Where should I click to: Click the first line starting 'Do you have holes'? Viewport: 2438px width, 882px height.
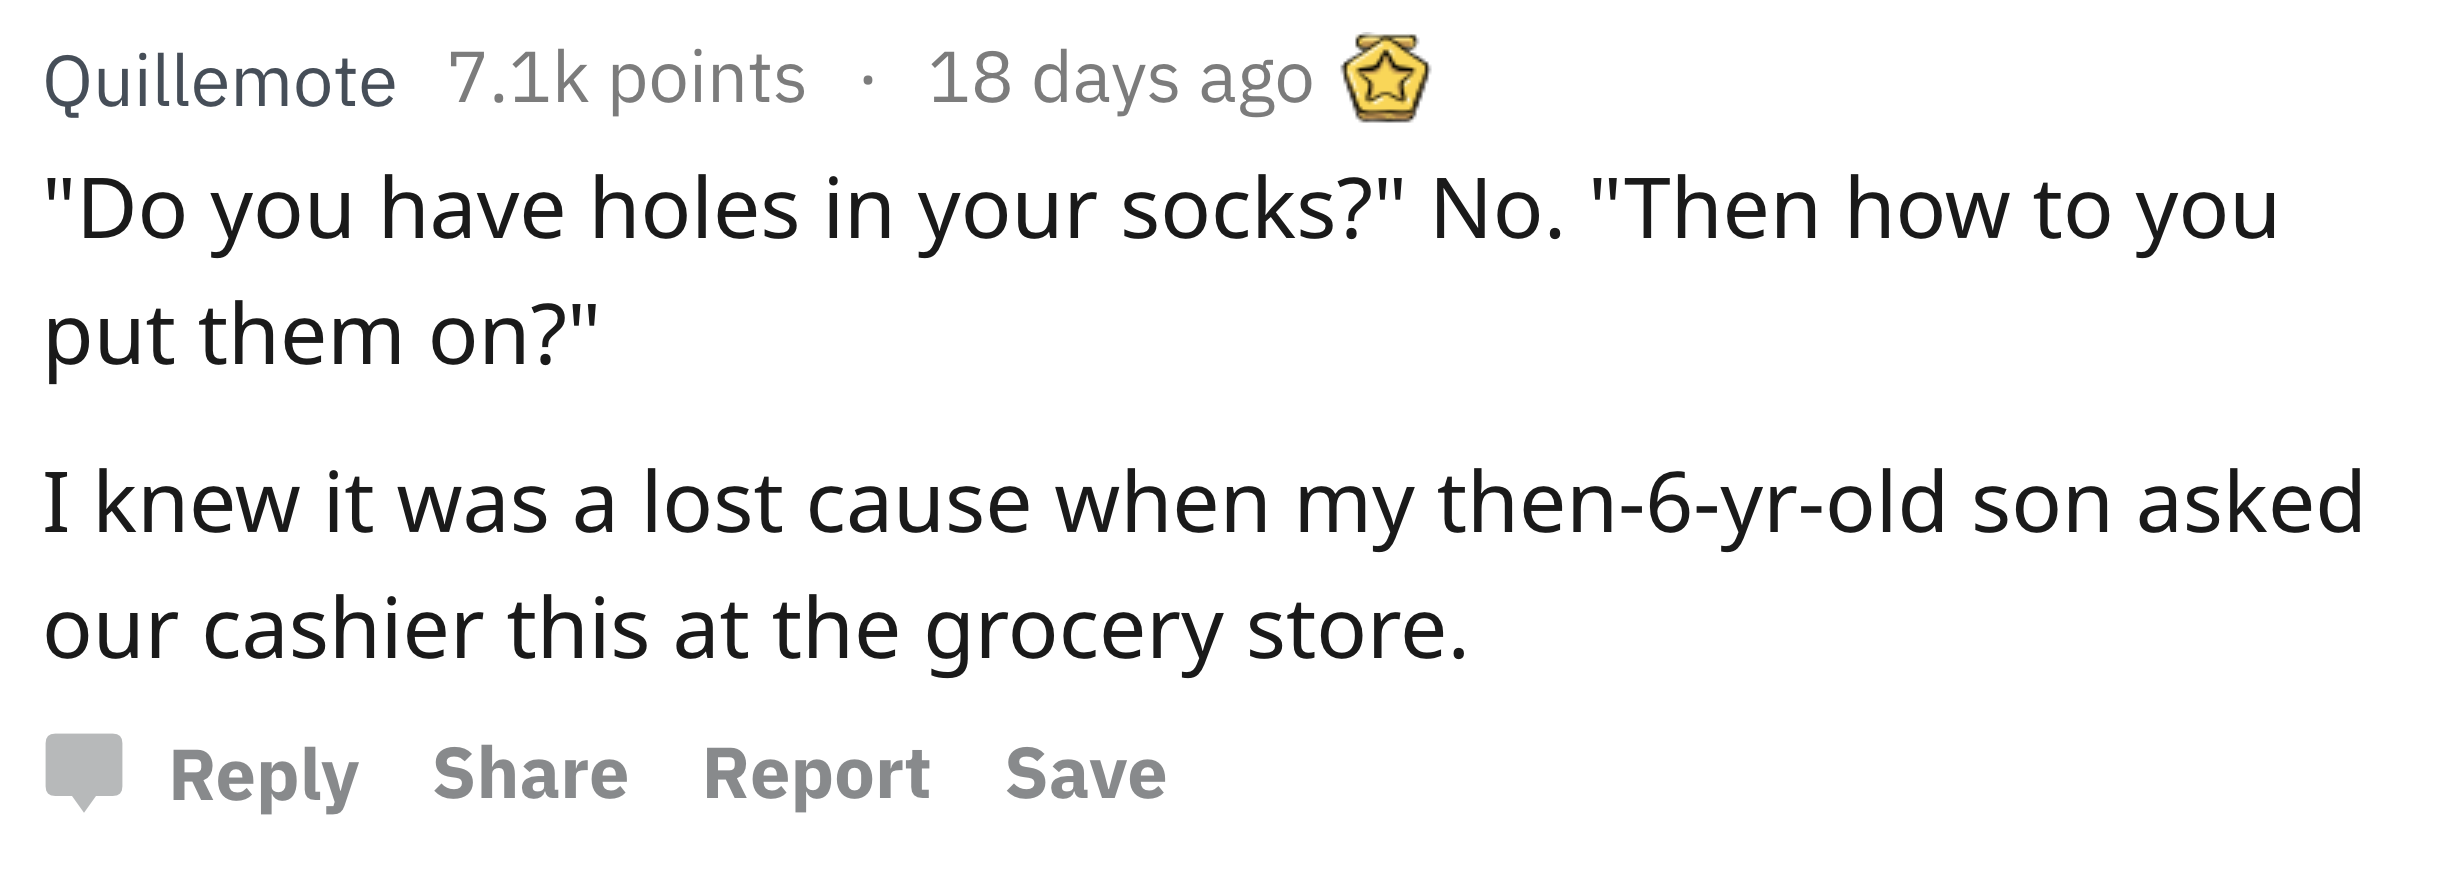click(x=1161, y=210)
